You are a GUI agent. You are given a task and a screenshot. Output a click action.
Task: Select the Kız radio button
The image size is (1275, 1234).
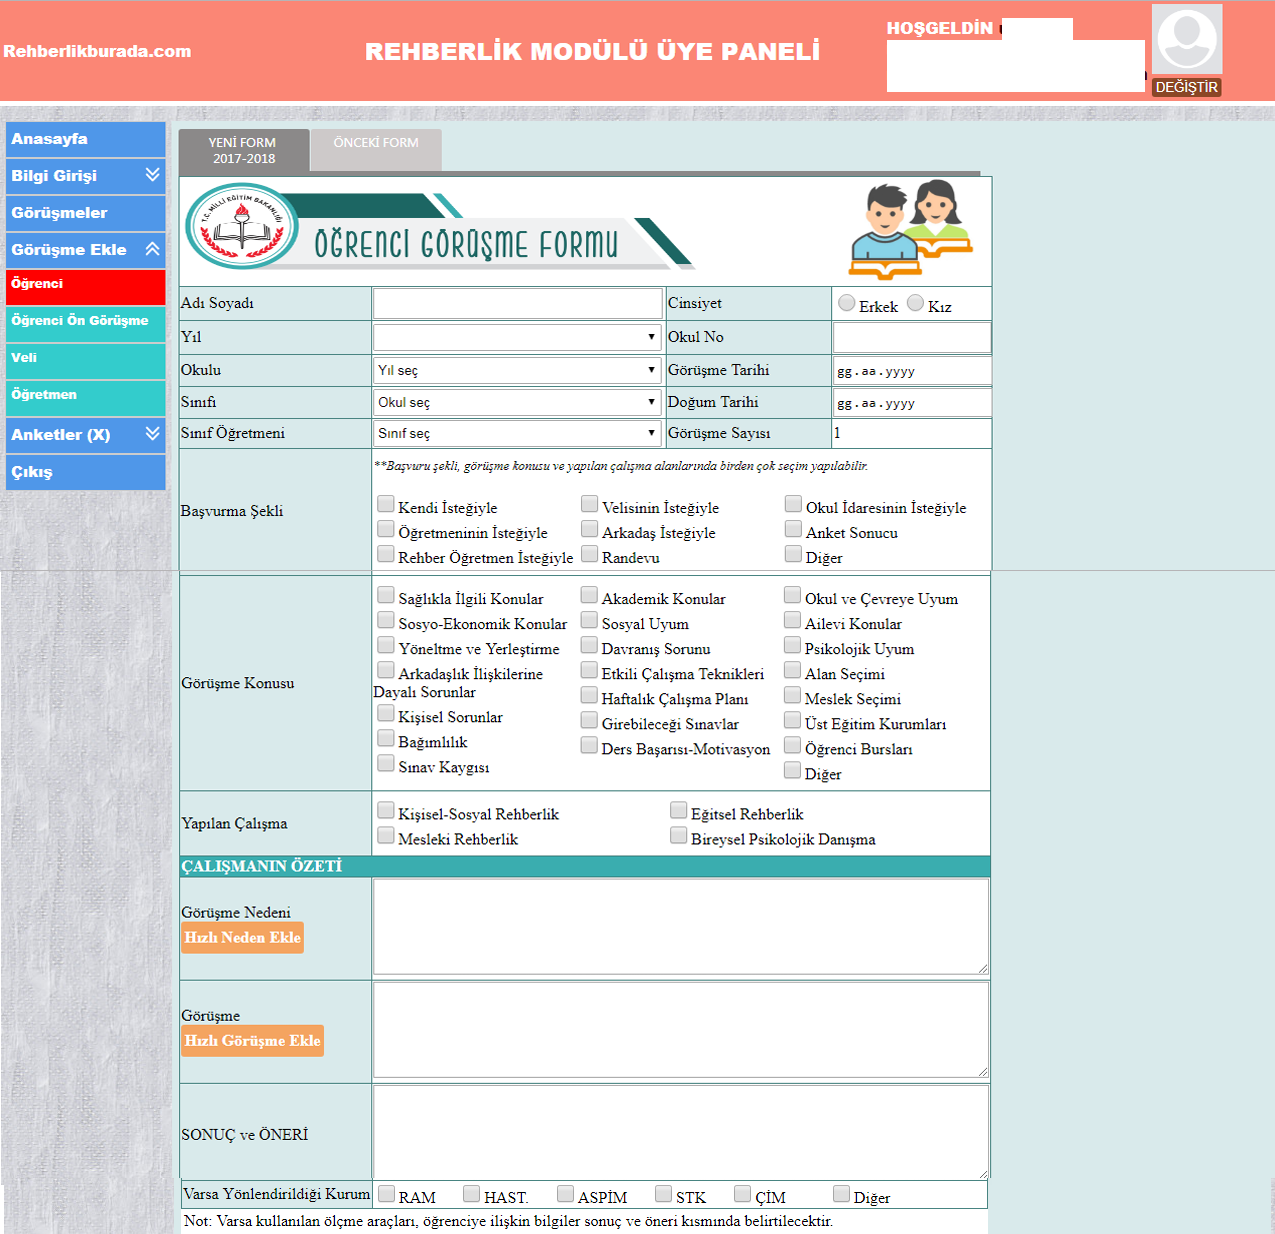pyautogui.click(x=915, y=303)
